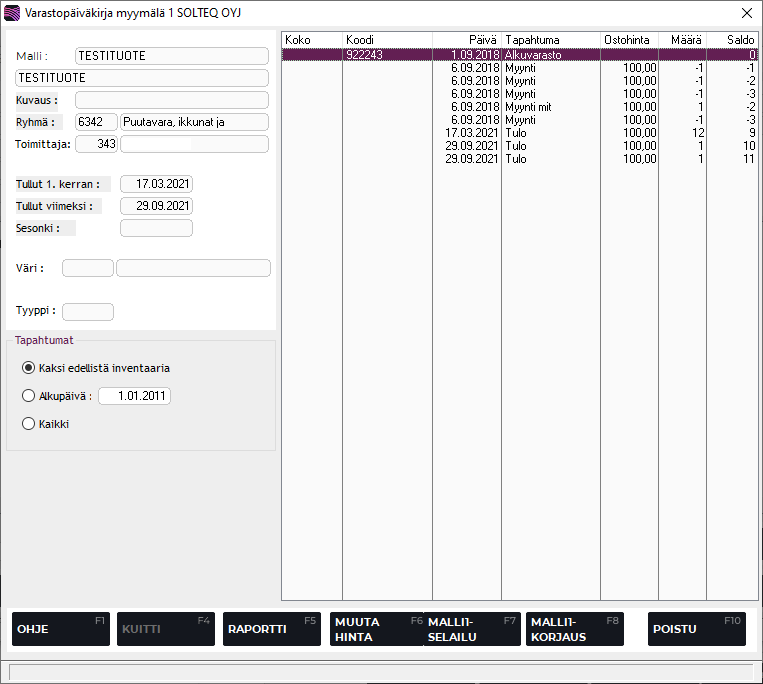763x684 pixels.
Task: Sort by the Päivä column header
Action: pyautogui.click(x=466, y=39)
